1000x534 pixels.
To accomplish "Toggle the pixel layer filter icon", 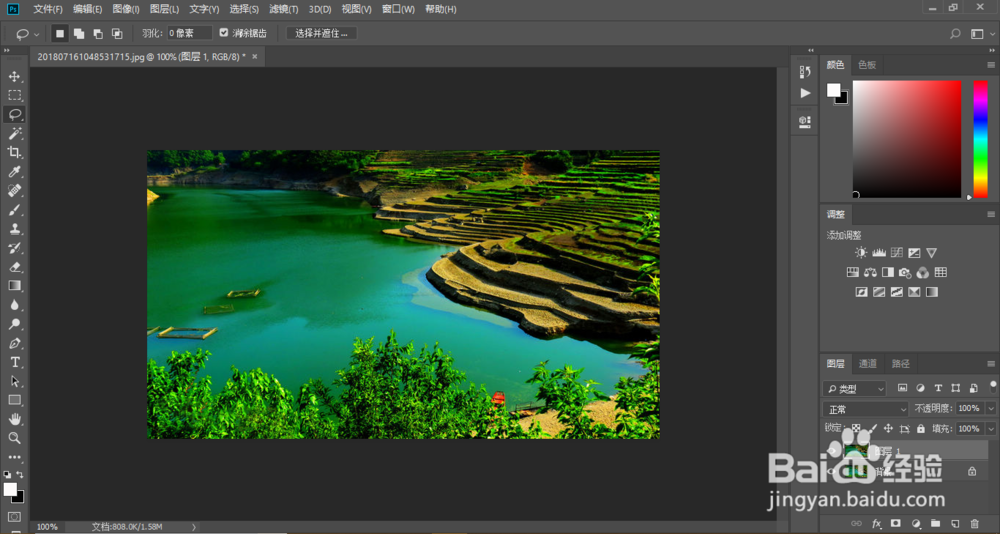I will 902,388.
